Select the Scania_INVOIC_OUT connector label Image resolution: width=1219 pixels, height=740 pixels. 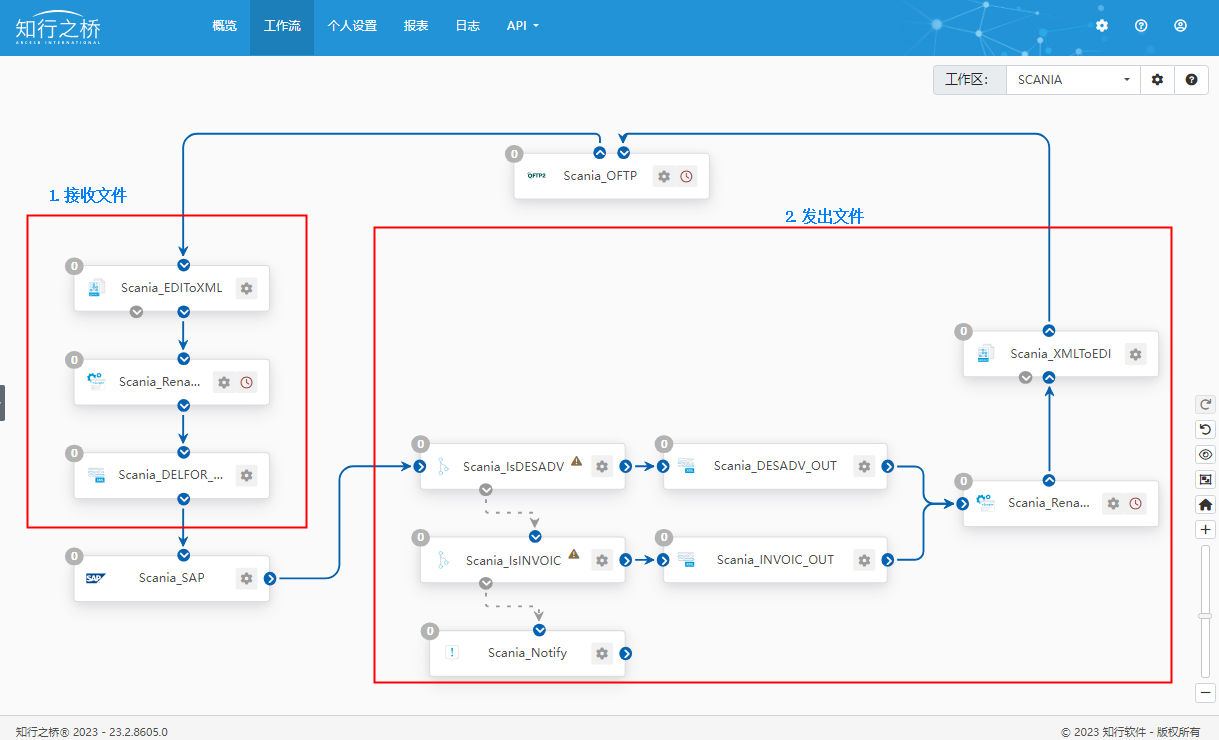coord(775,560)
